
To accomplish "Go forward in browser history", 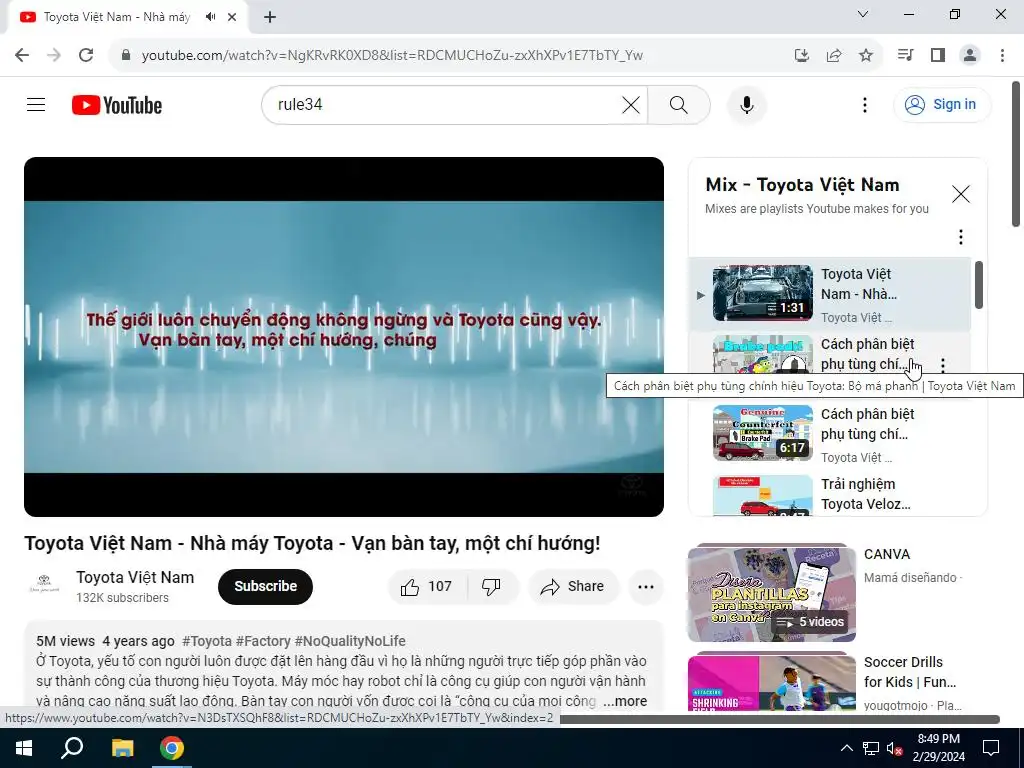I will point(54,55).
